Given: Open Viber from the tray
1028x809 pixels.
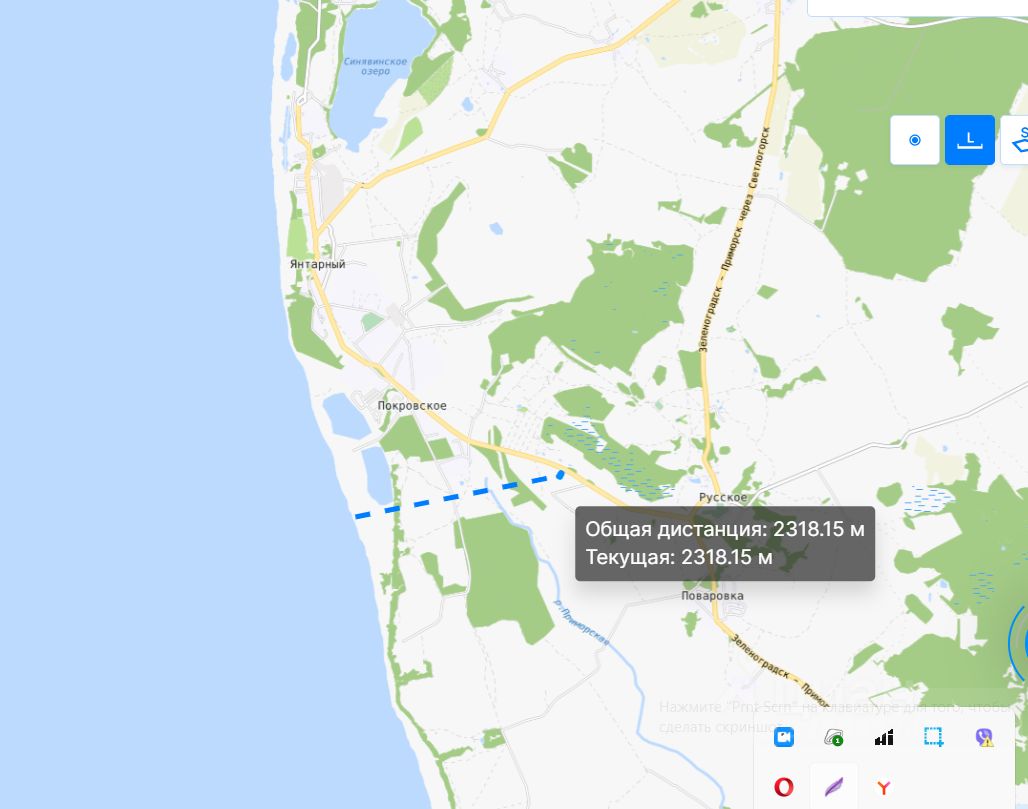Looking at the screenshot, I should pyautogui.click(x=983, y=738).
